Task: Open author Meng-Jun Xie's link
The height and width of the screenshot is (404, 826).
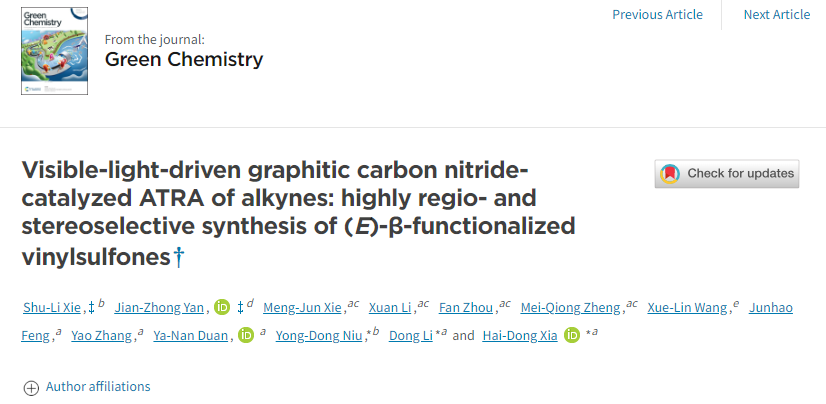Action: 302,308
